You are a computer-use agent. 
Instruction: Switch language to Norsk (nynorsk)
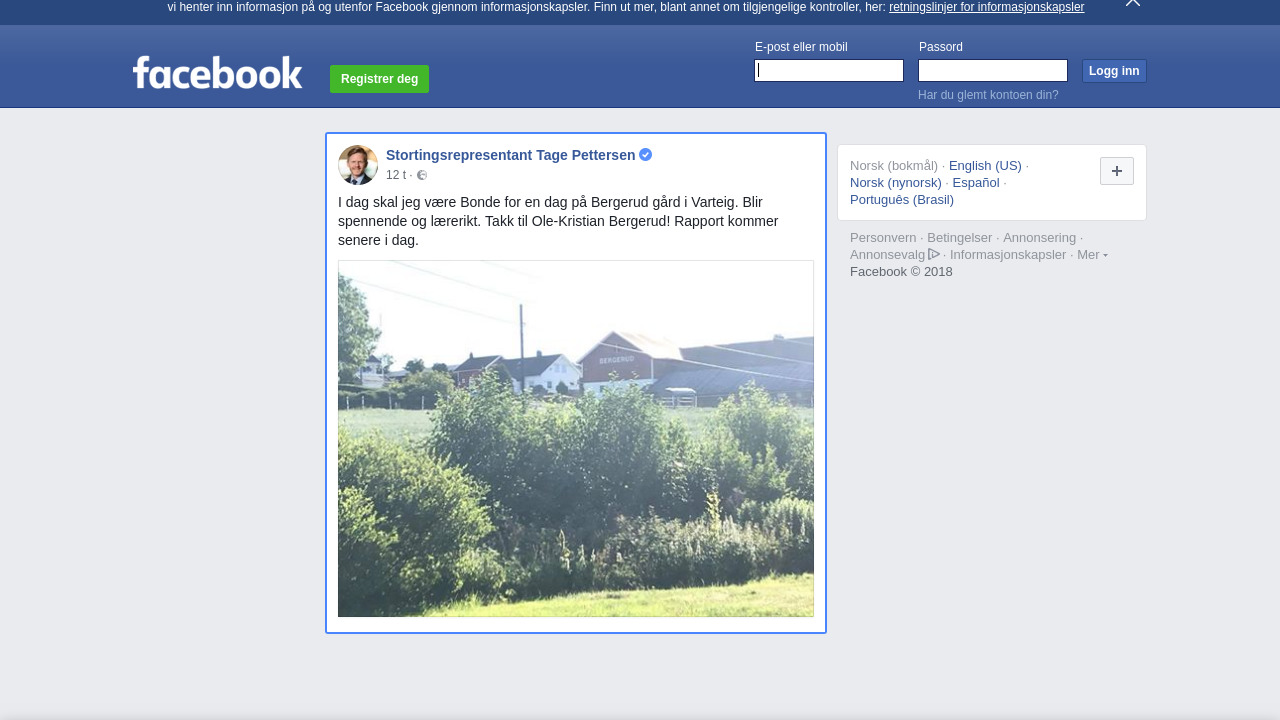click(896, 183)
